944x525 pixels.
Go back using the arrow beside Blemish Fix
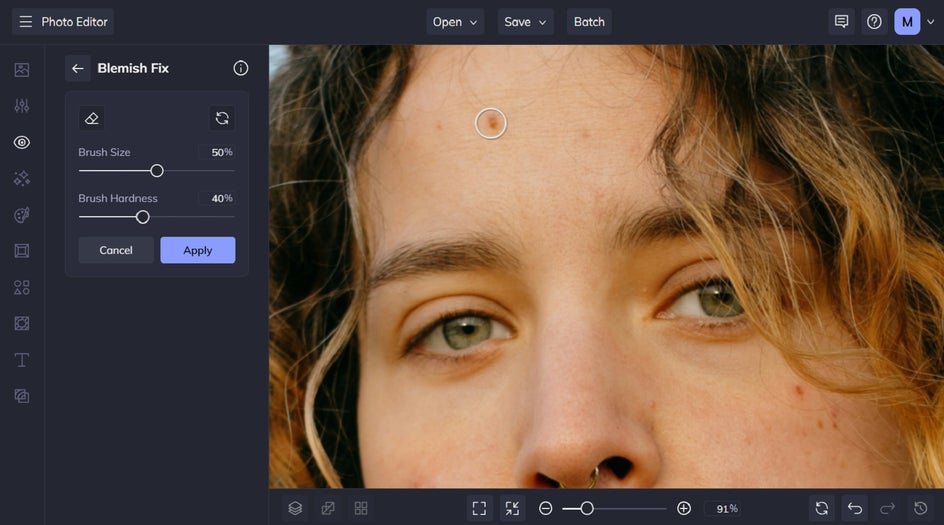click(x=78, y=68)
